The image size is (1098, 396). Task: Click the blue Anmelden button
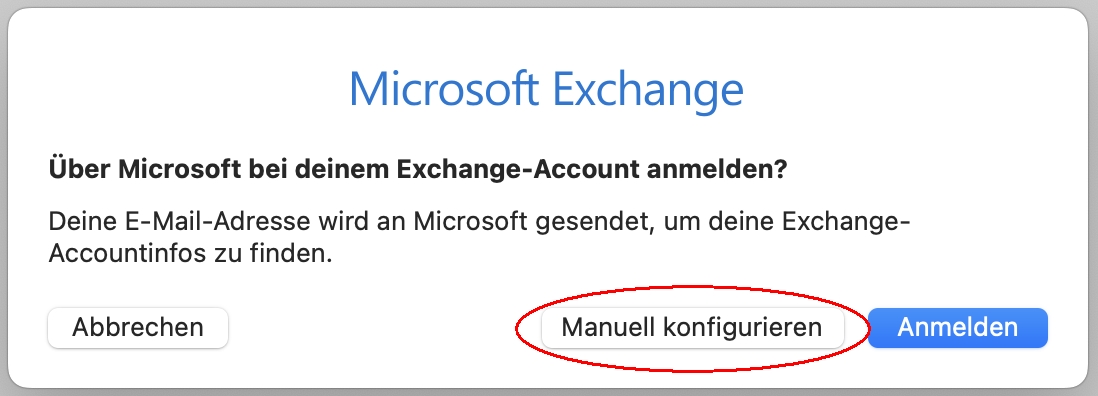958,327
